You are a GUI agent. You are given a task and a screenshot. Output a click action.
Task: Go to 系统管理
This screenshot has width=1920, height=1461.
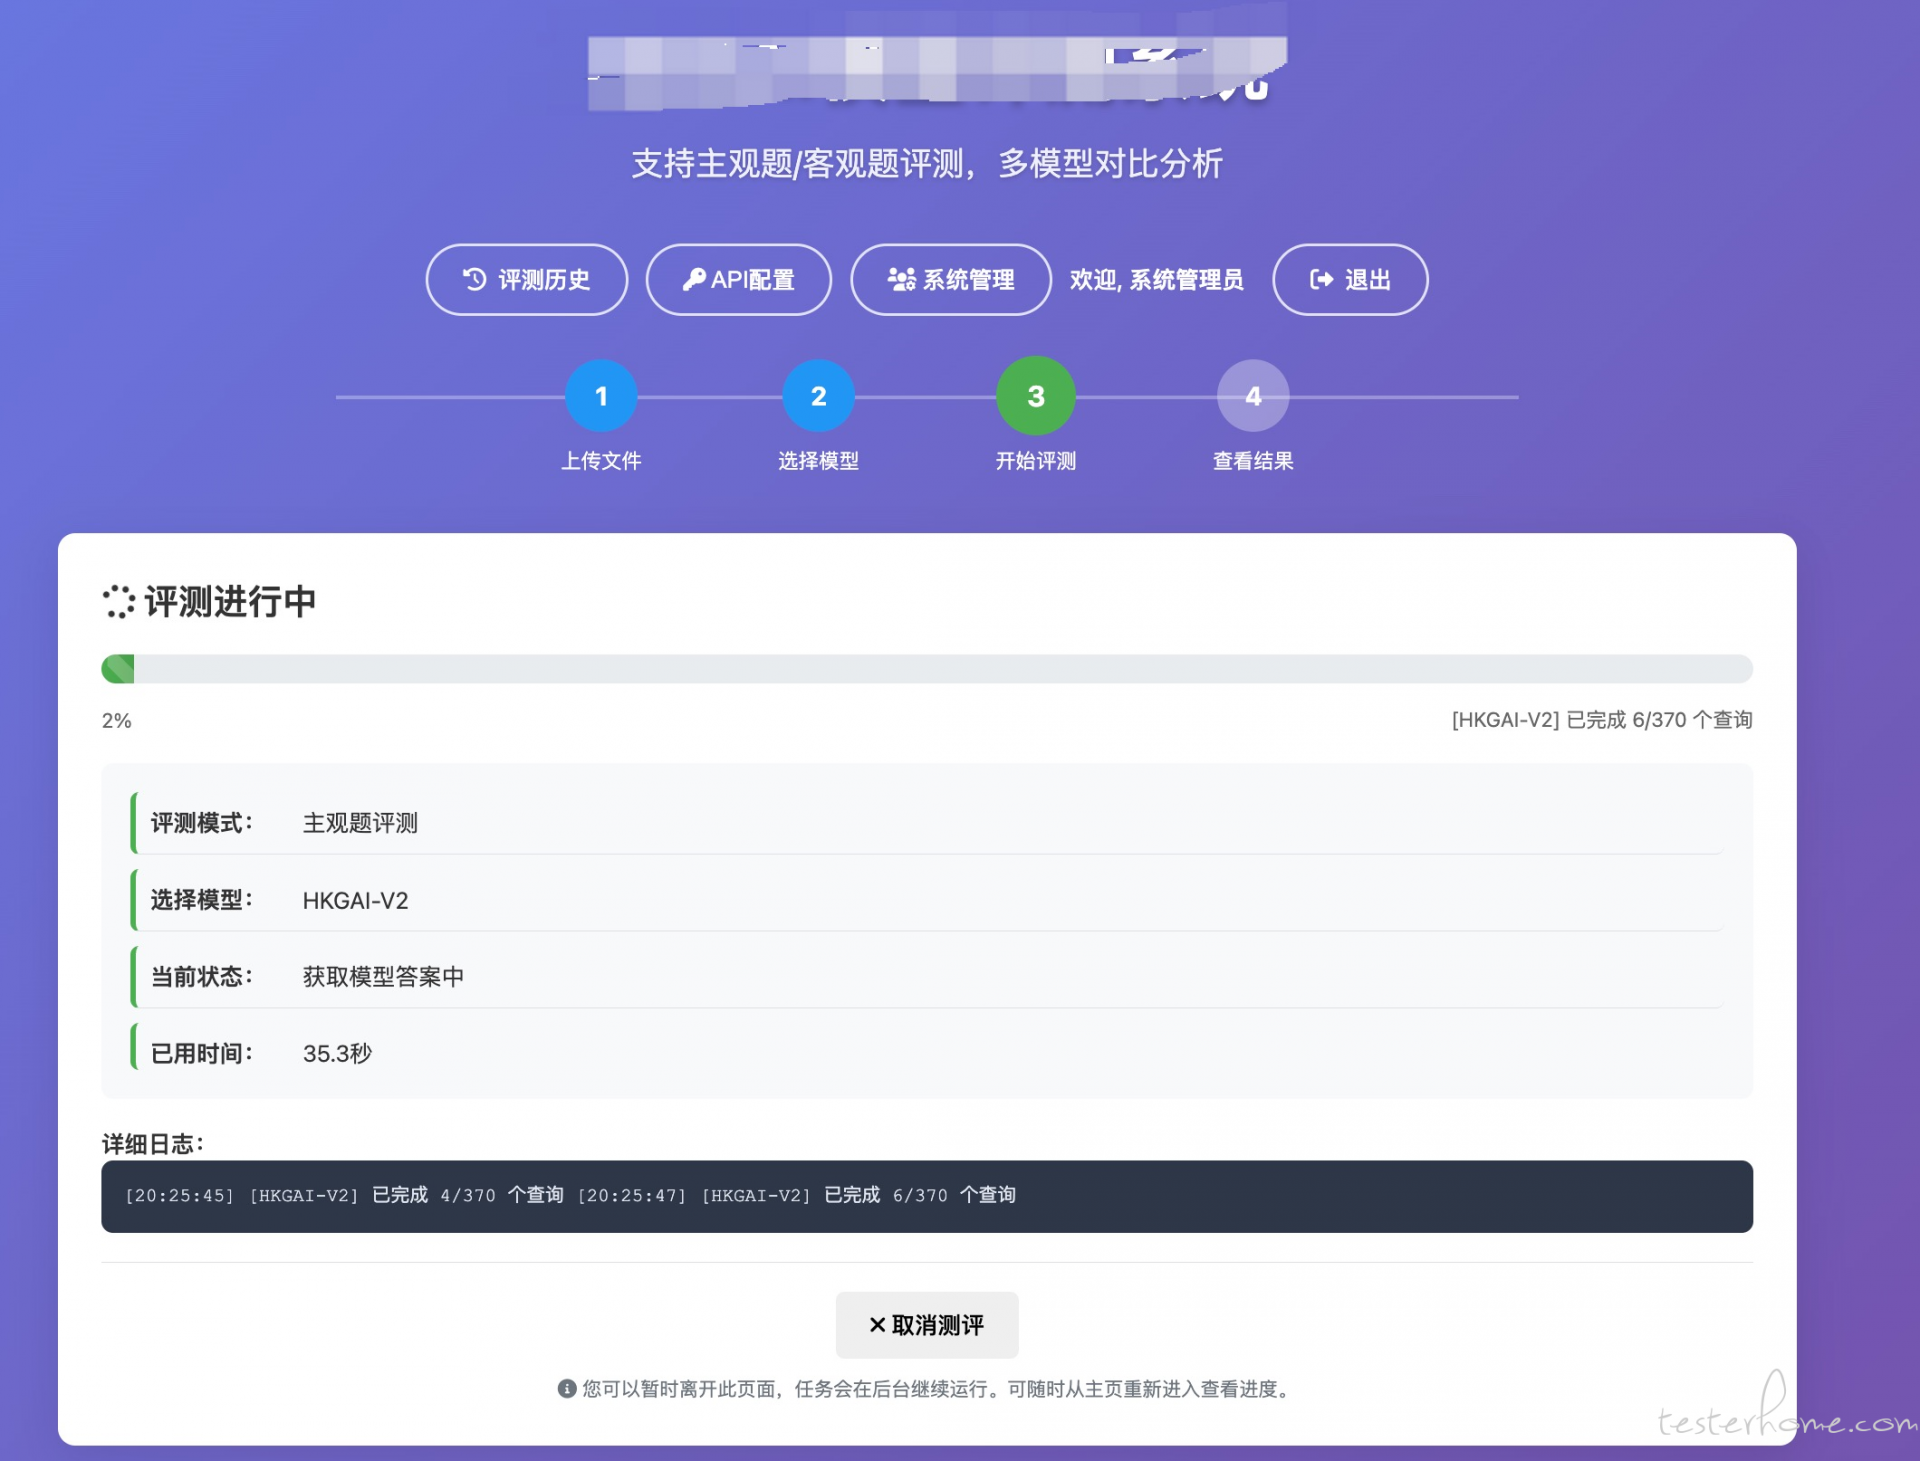pyautogui.click(x=951, y=280)
